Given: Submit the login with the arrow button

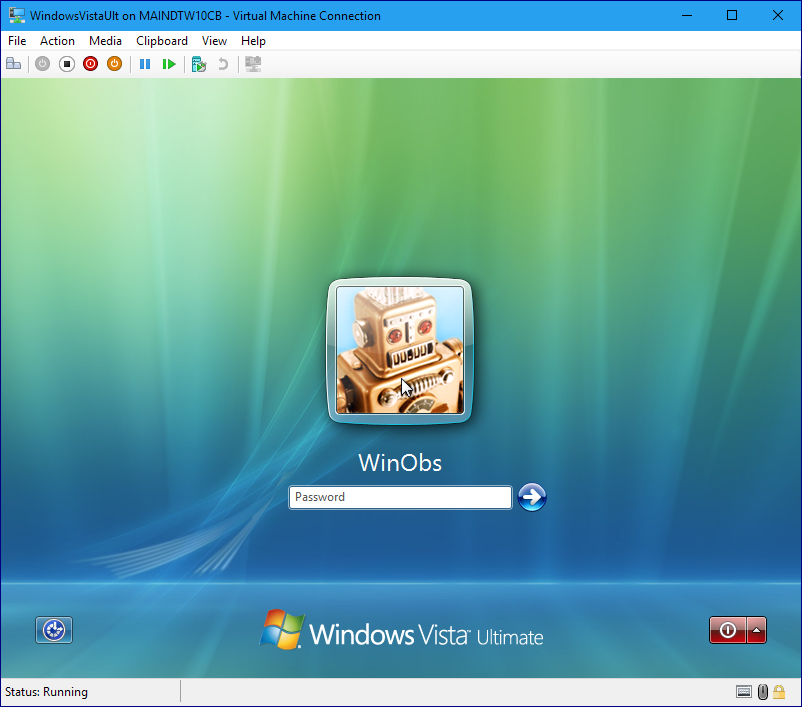Looking at the screenshot, I should point(532,497).
